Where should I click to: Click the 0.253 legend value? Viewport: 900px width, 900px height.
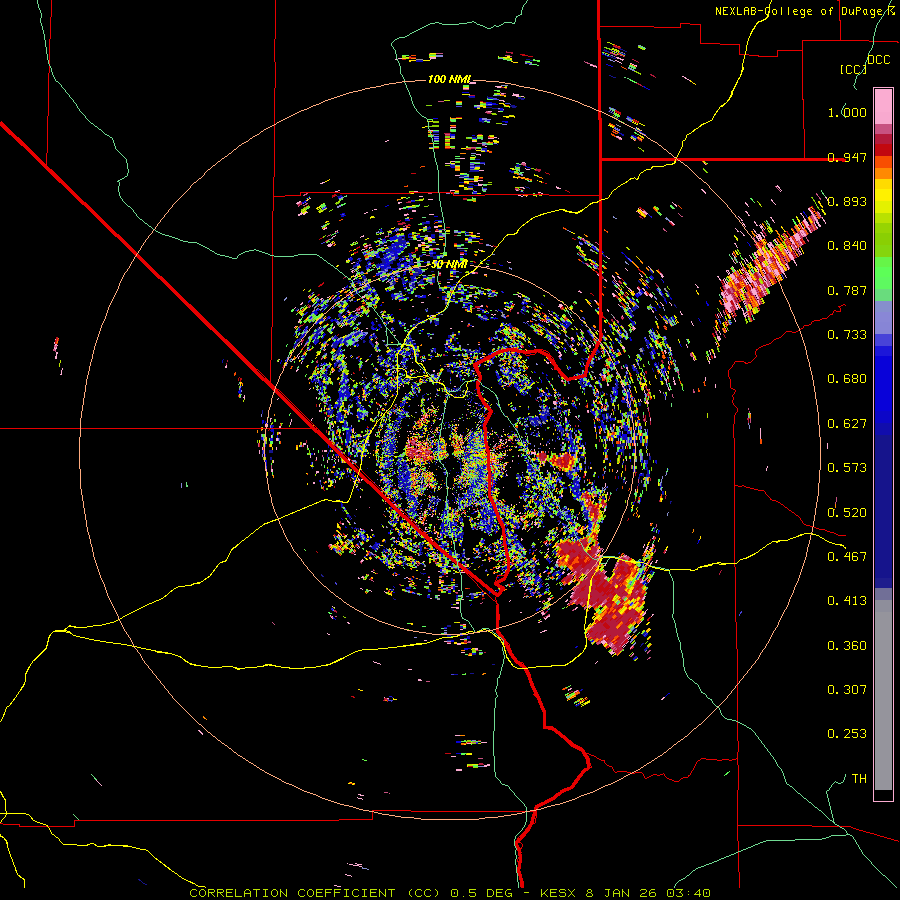(847, 734)
